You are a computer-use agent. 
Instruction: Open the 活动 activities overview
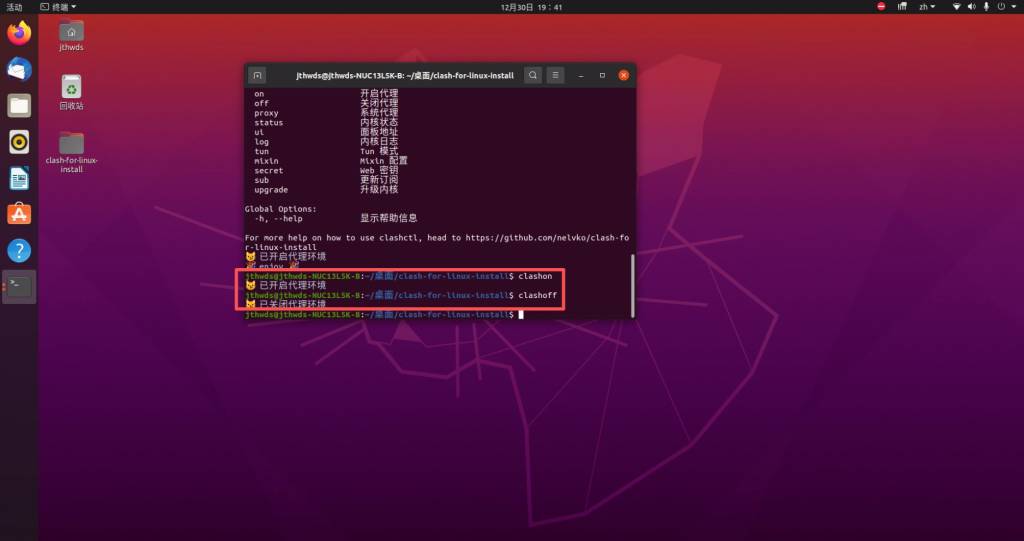tap(14, 7)
